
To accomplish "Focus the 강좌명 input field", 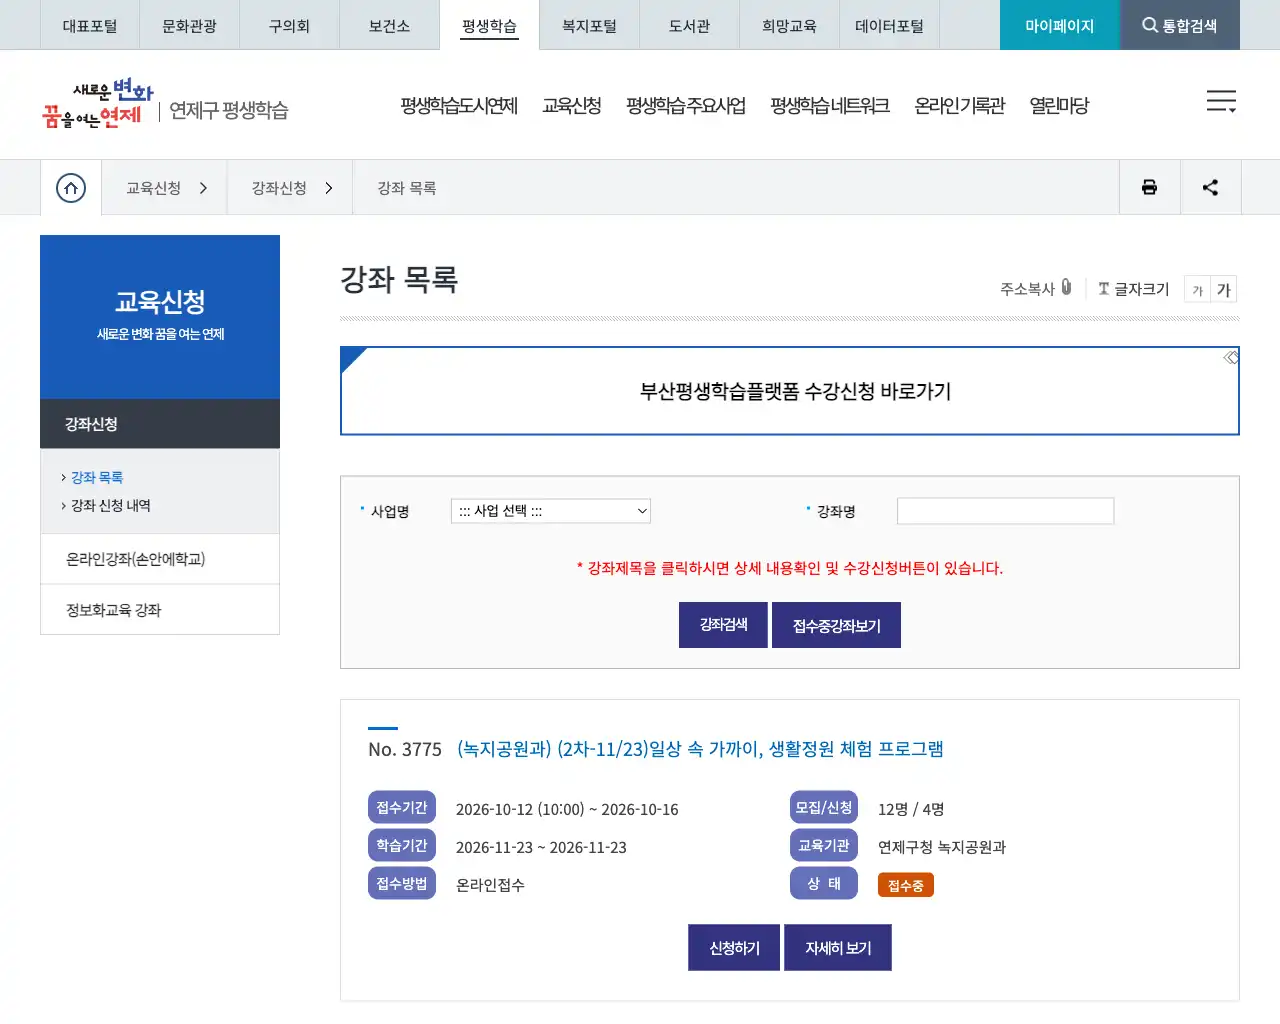I will pos(1005,511).
